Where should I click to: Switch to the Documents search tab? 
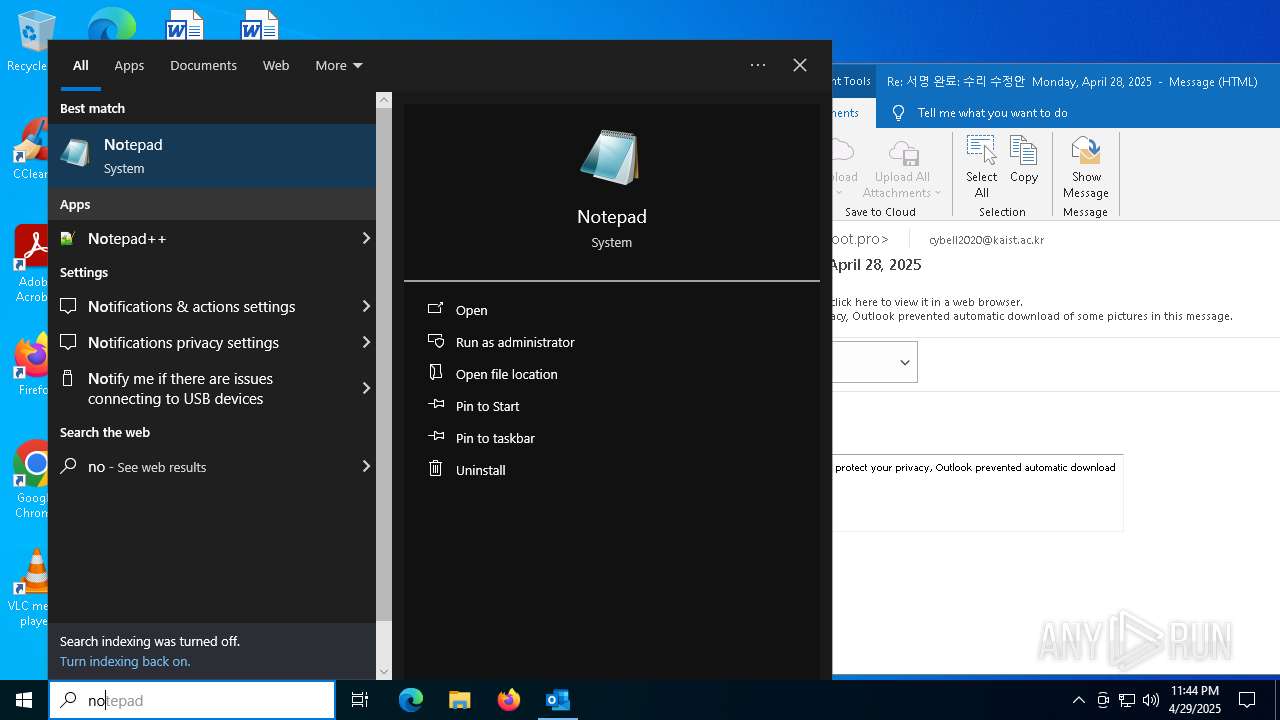[x=203, y=65]
